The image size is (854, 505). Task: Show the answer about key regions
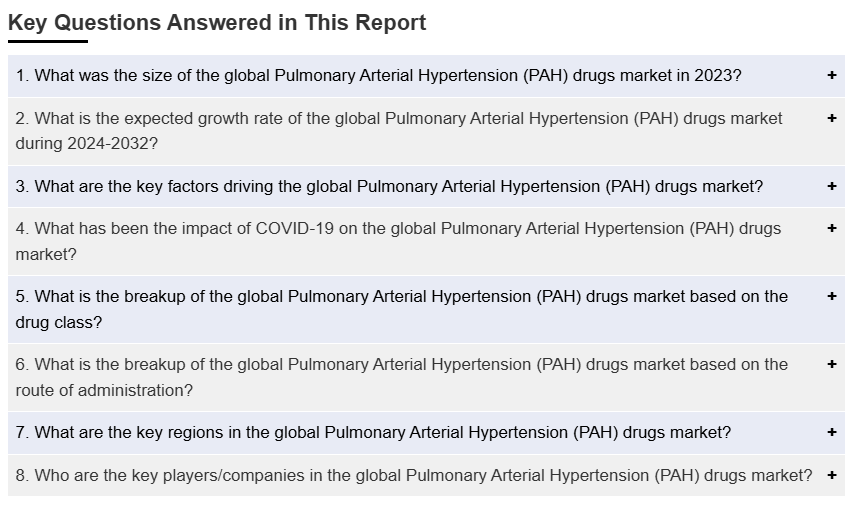[x=373, y=432]
